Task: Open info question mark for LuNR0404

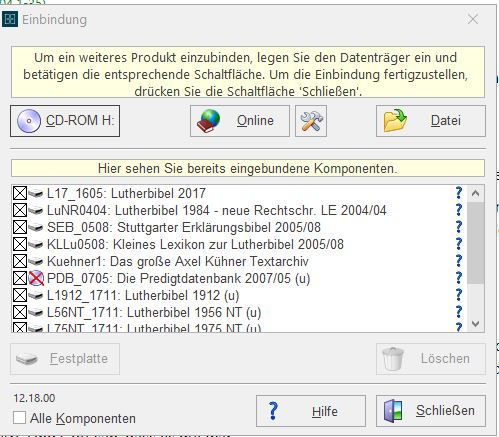Action: (459, 210)
